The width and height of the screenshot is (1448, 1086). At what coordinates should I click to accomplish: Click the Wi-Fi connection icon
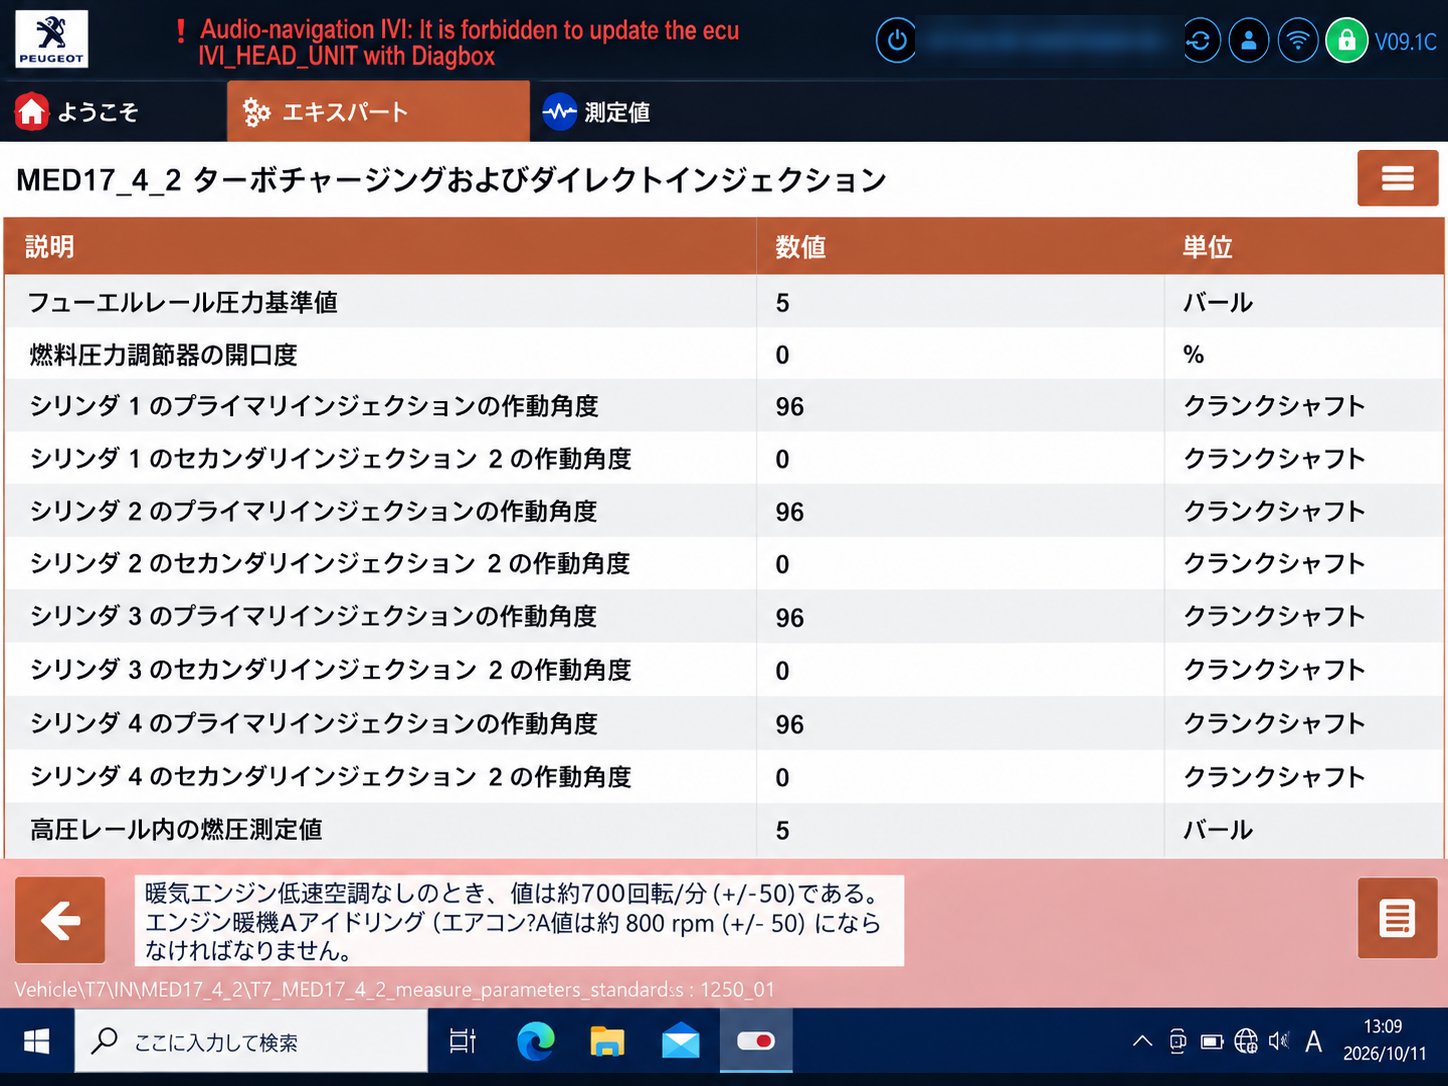tap(1298, 41)
